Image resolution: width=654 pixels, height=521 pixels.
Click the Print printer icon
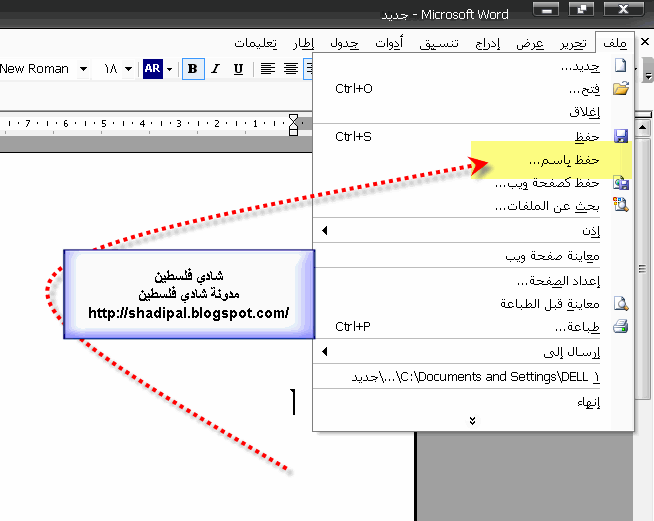coord(621,326)
